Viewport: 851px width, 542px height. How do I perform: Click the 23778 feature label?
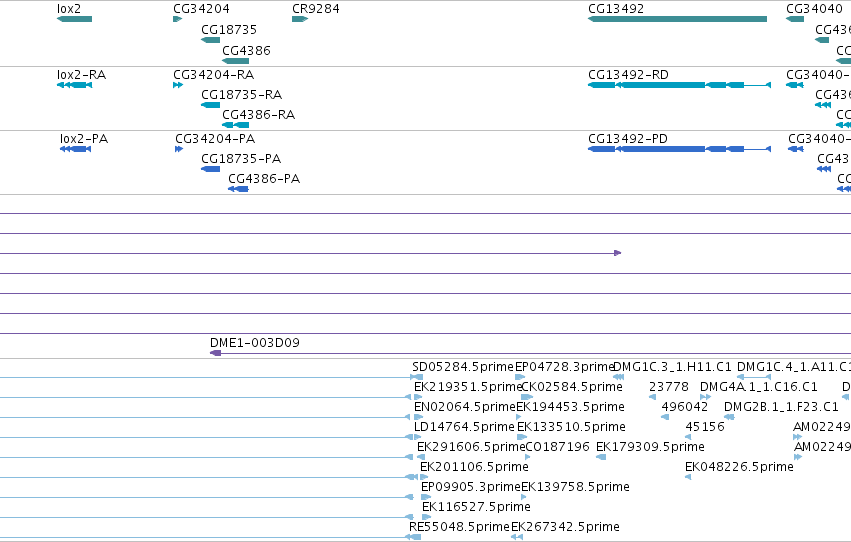click(669, 387)
